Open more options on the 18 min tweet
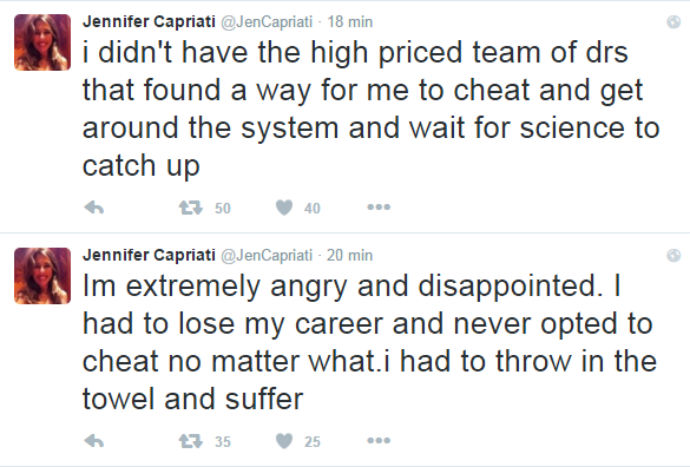This screenshot has width=690, height=467. coord(379,207)
